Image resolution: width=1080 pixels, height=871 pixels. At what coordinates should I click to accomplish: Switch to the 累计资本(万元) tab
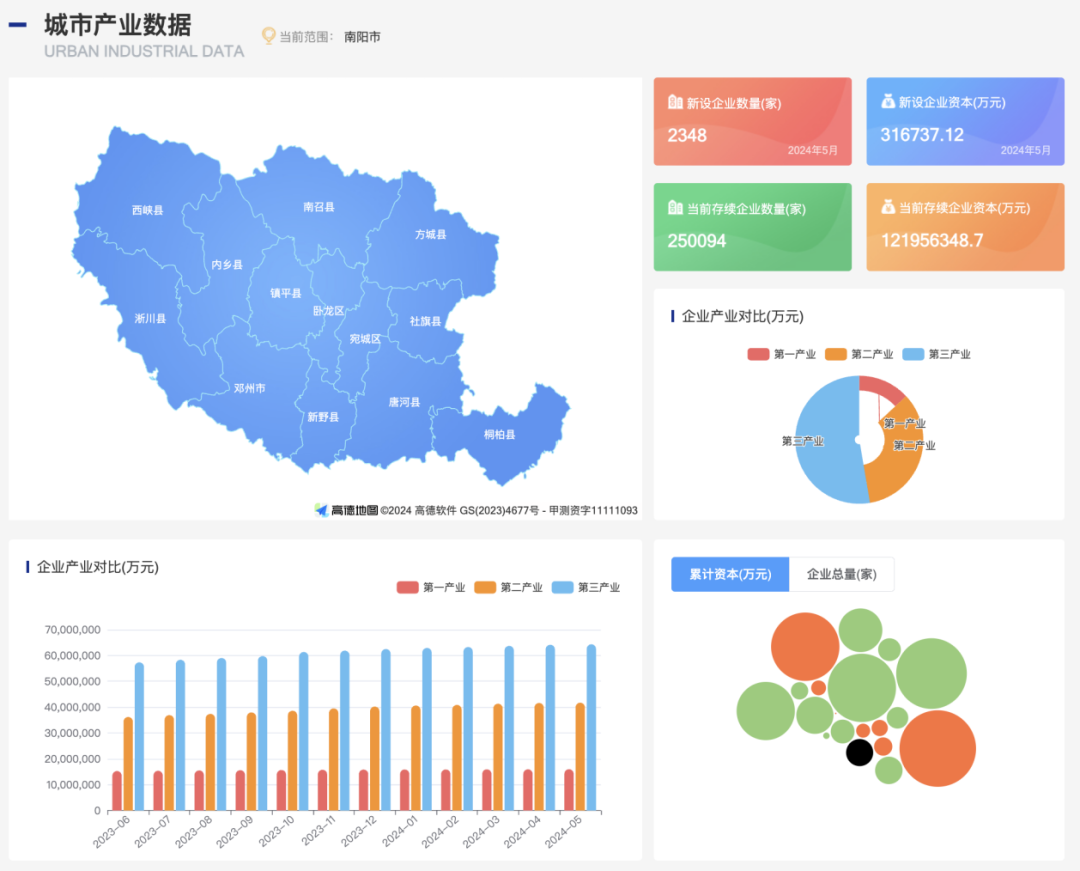click(730, 574)
